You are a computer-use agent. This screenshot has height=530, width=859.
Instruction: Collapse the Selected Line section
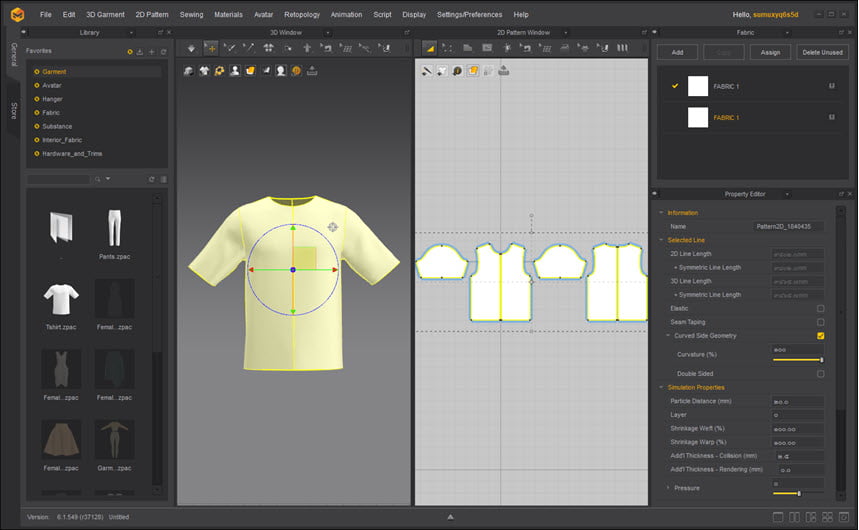pyautogui.click(x=661, y=240)
